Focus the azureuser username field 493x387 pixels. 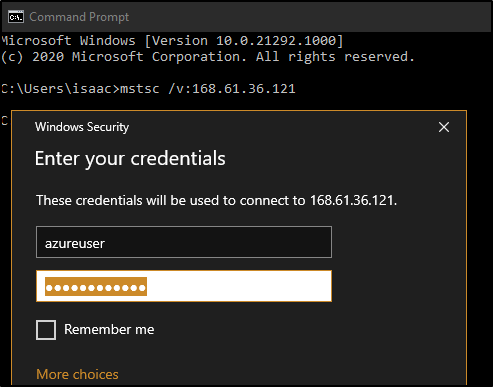(x=184, y=242)
